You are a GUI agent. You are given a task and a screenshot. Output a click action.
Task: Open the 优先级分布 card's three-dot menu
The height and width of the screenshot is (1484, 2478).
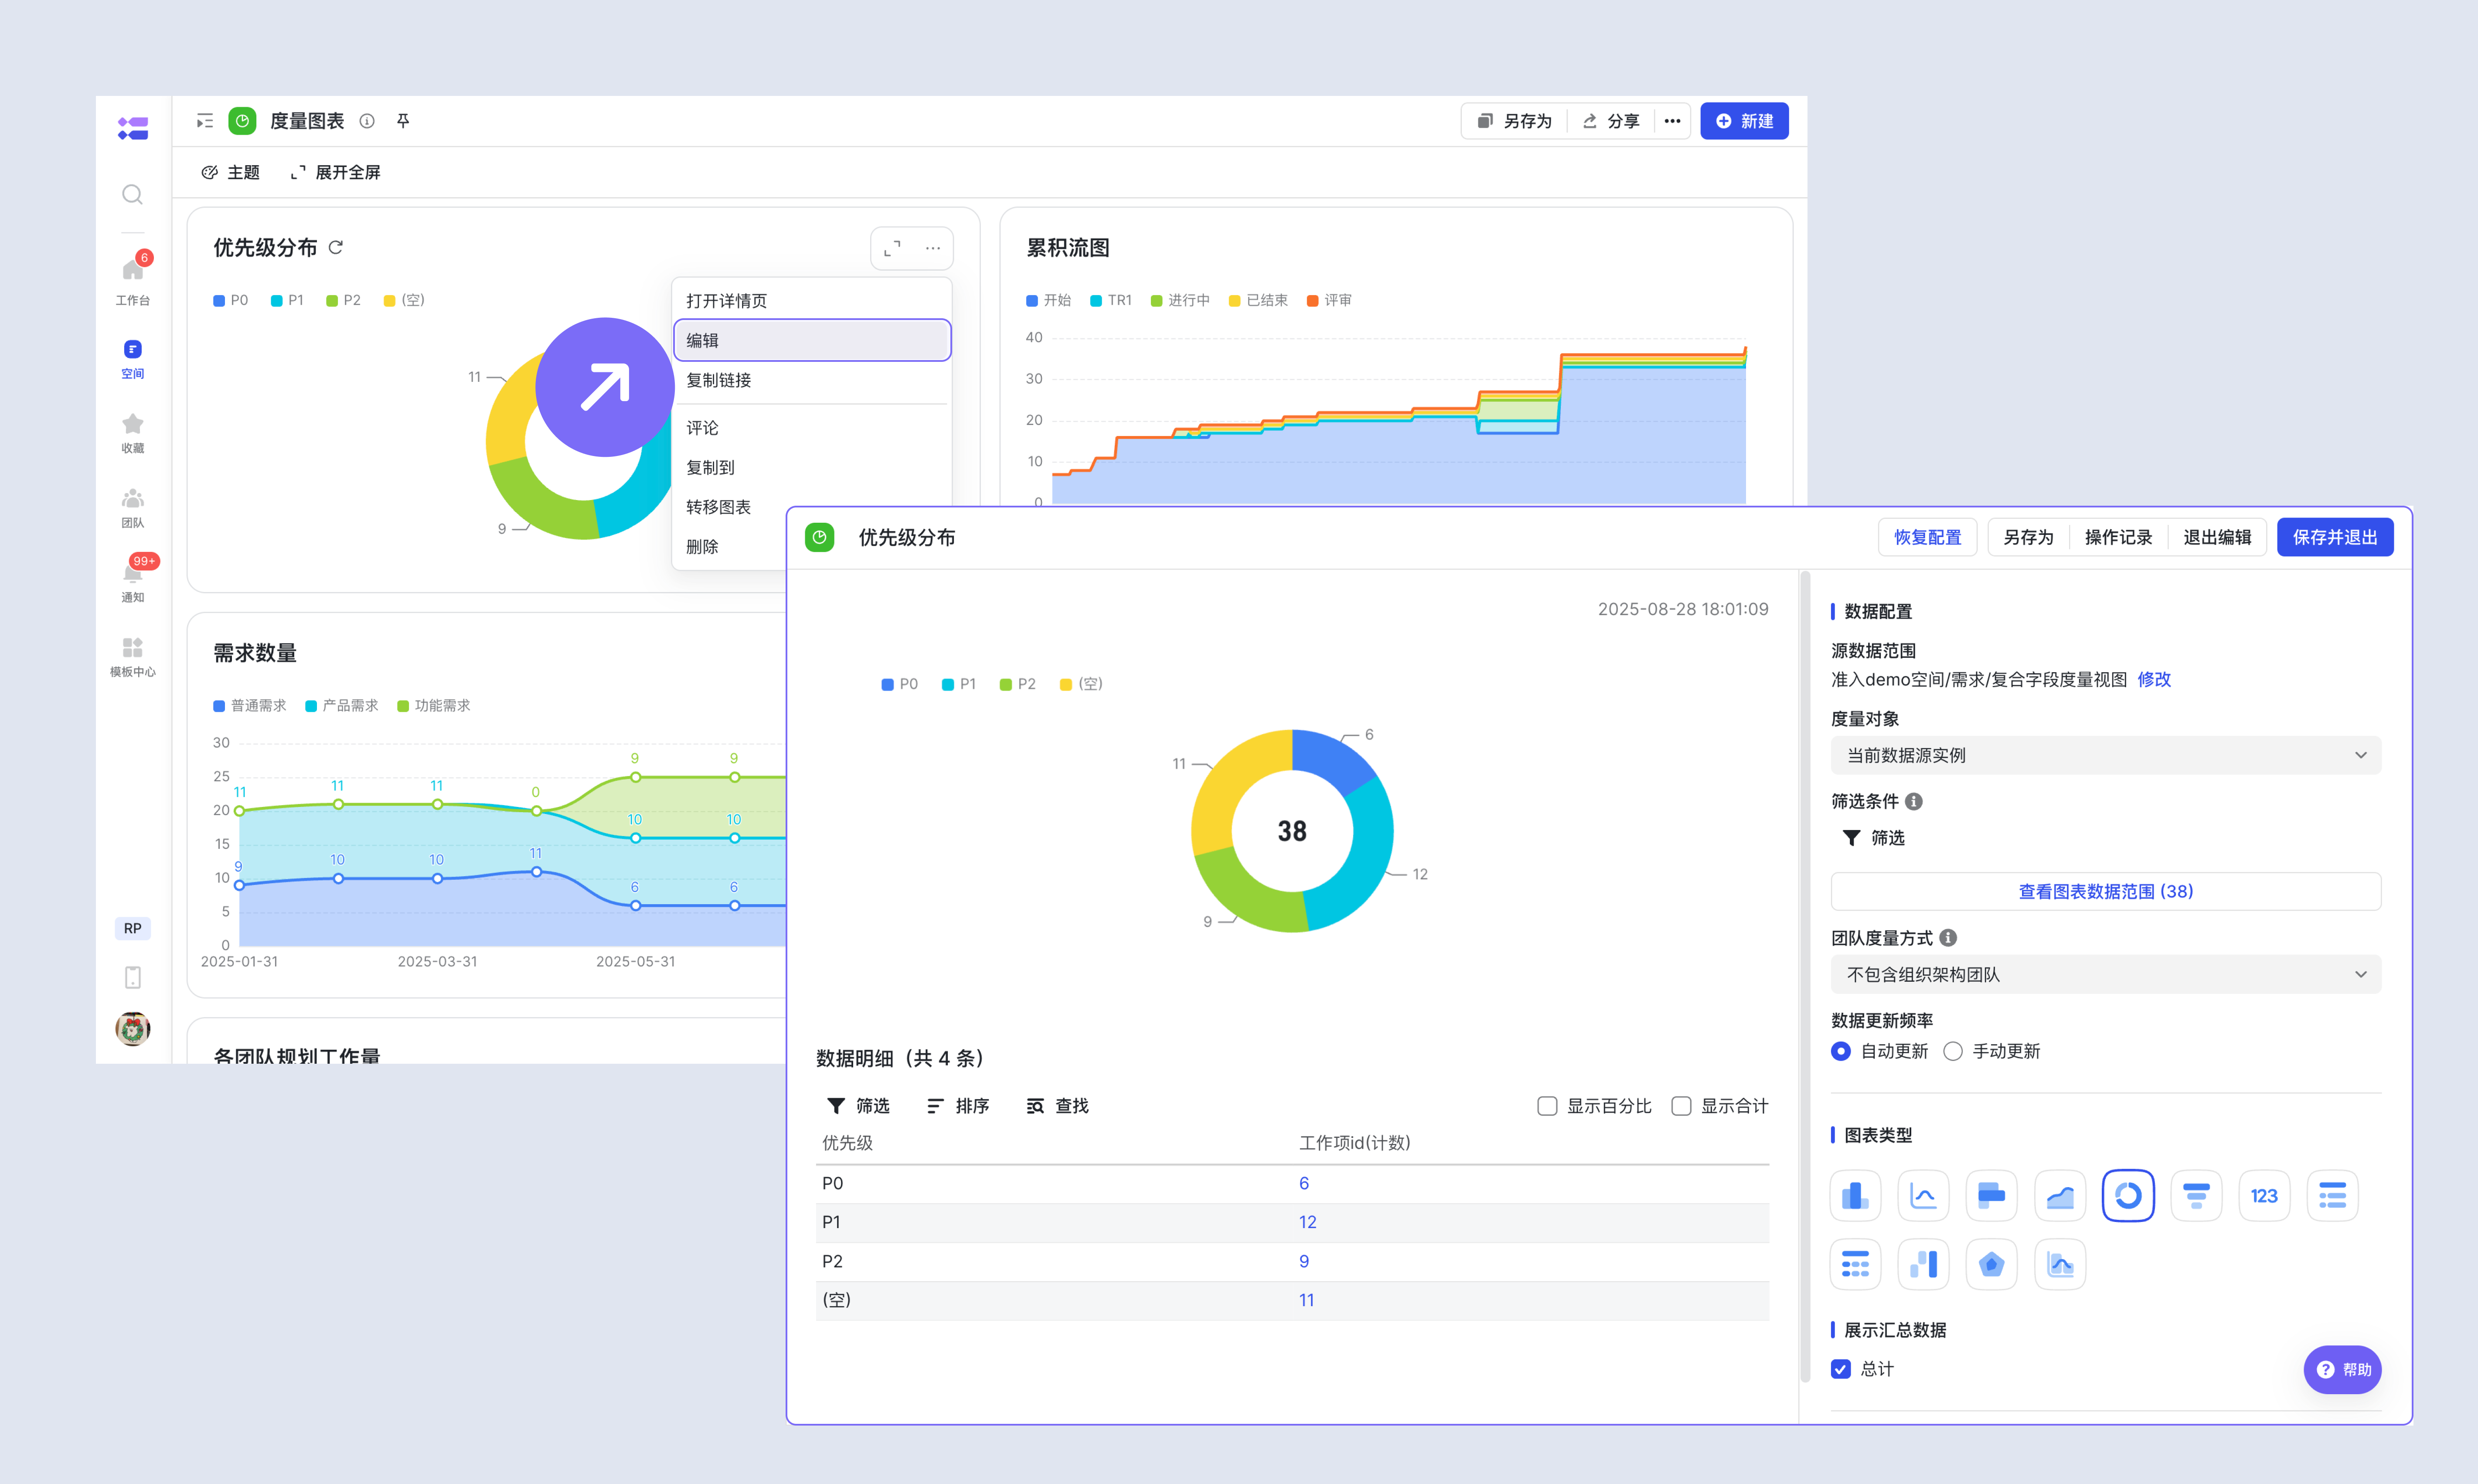click(933, 248)
